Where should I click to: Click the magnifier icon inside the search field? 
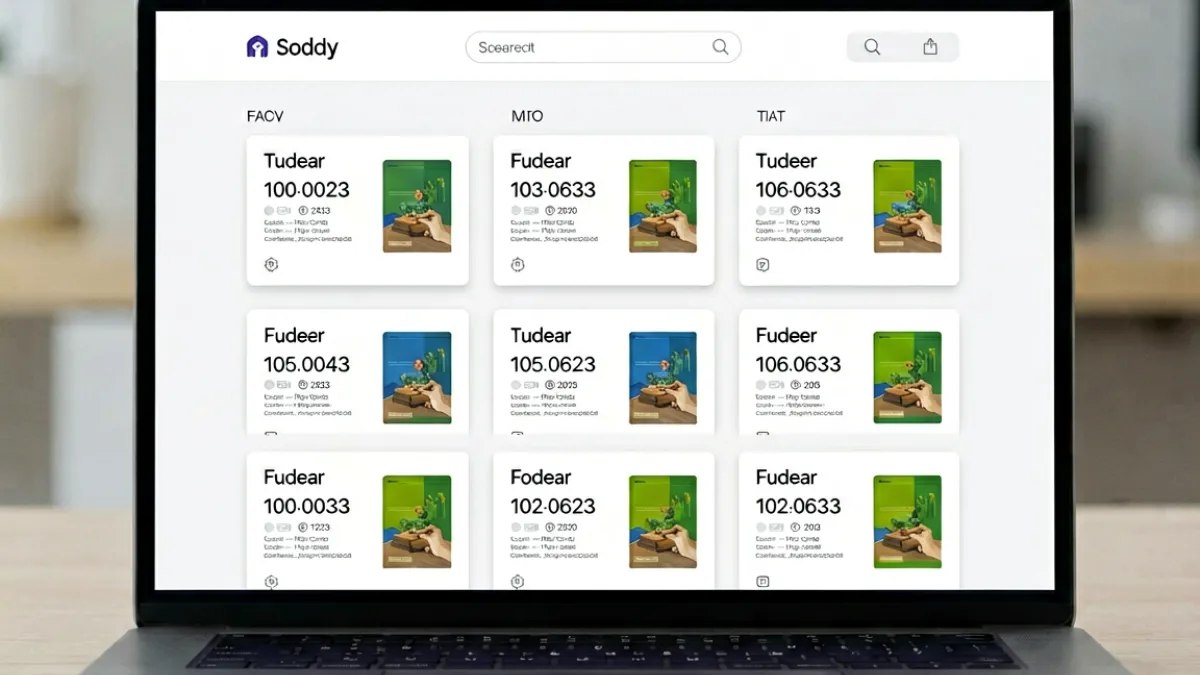(x=720, y=47)
